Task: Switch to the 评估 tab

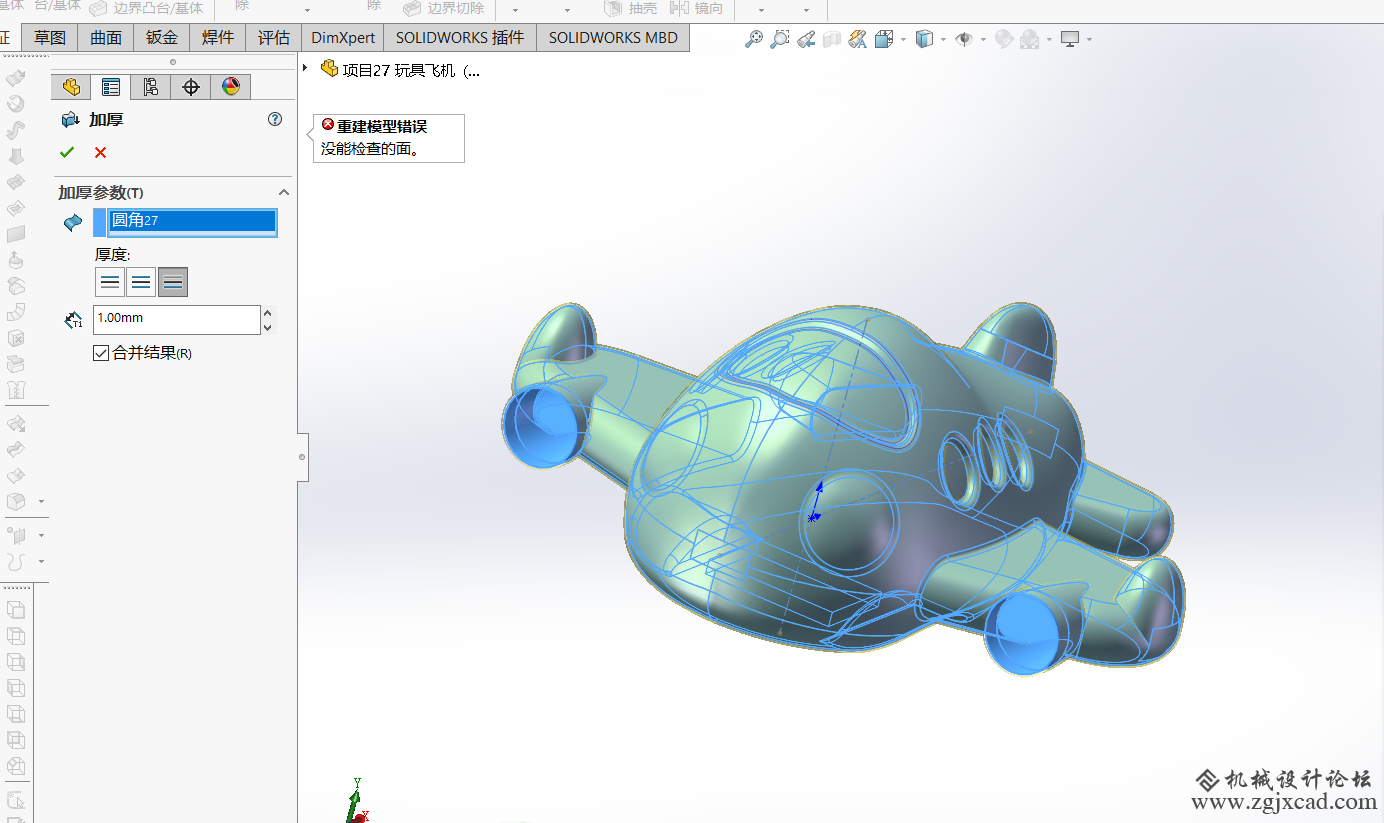Action: click(274, 38)
